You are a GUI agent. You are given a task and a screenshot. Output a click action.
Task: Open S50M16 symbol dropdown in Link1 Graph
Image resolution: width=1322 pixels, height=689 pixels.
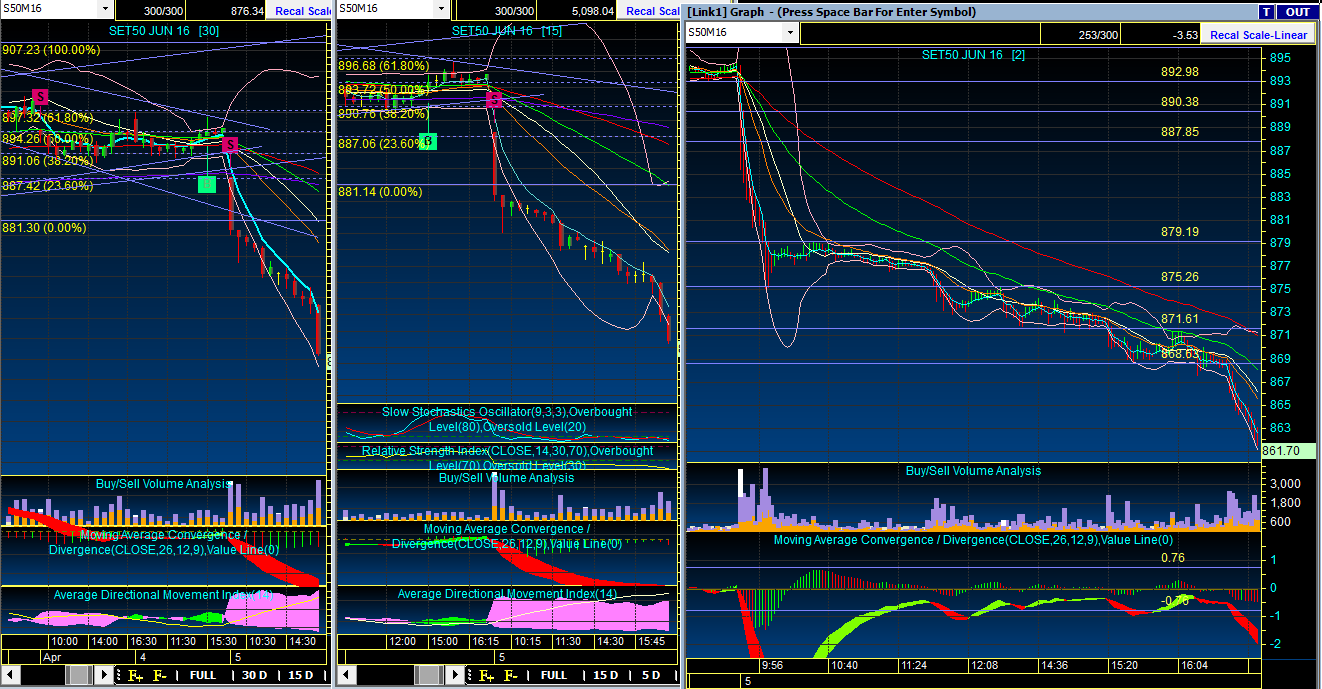790,33
